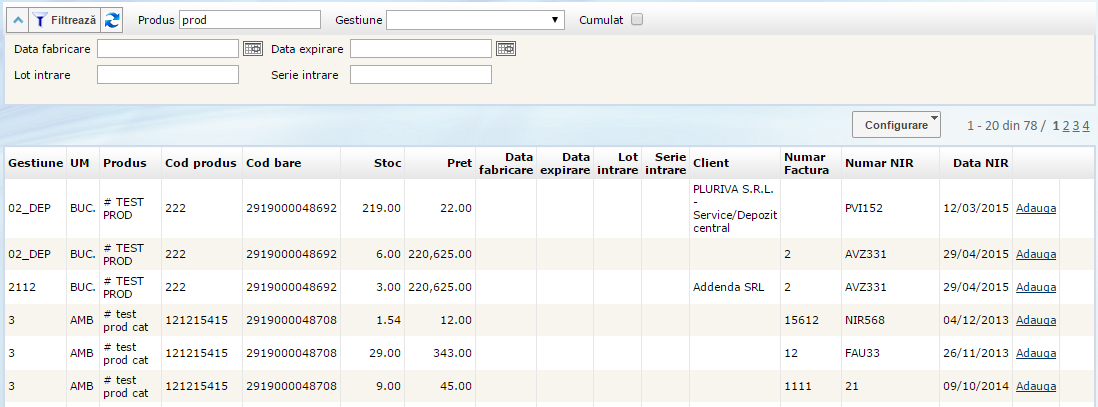Image resolution: width=1098 pixels, height=407 pixels.
Task: Click the Data fabricare date input
Action: 168,49
